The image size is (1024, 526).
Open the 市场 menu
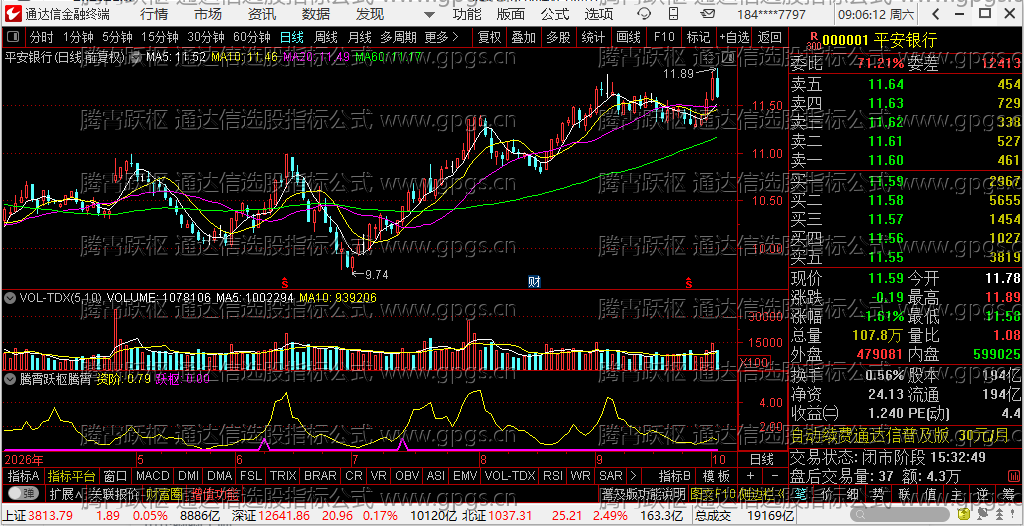[x=208, y=14]
